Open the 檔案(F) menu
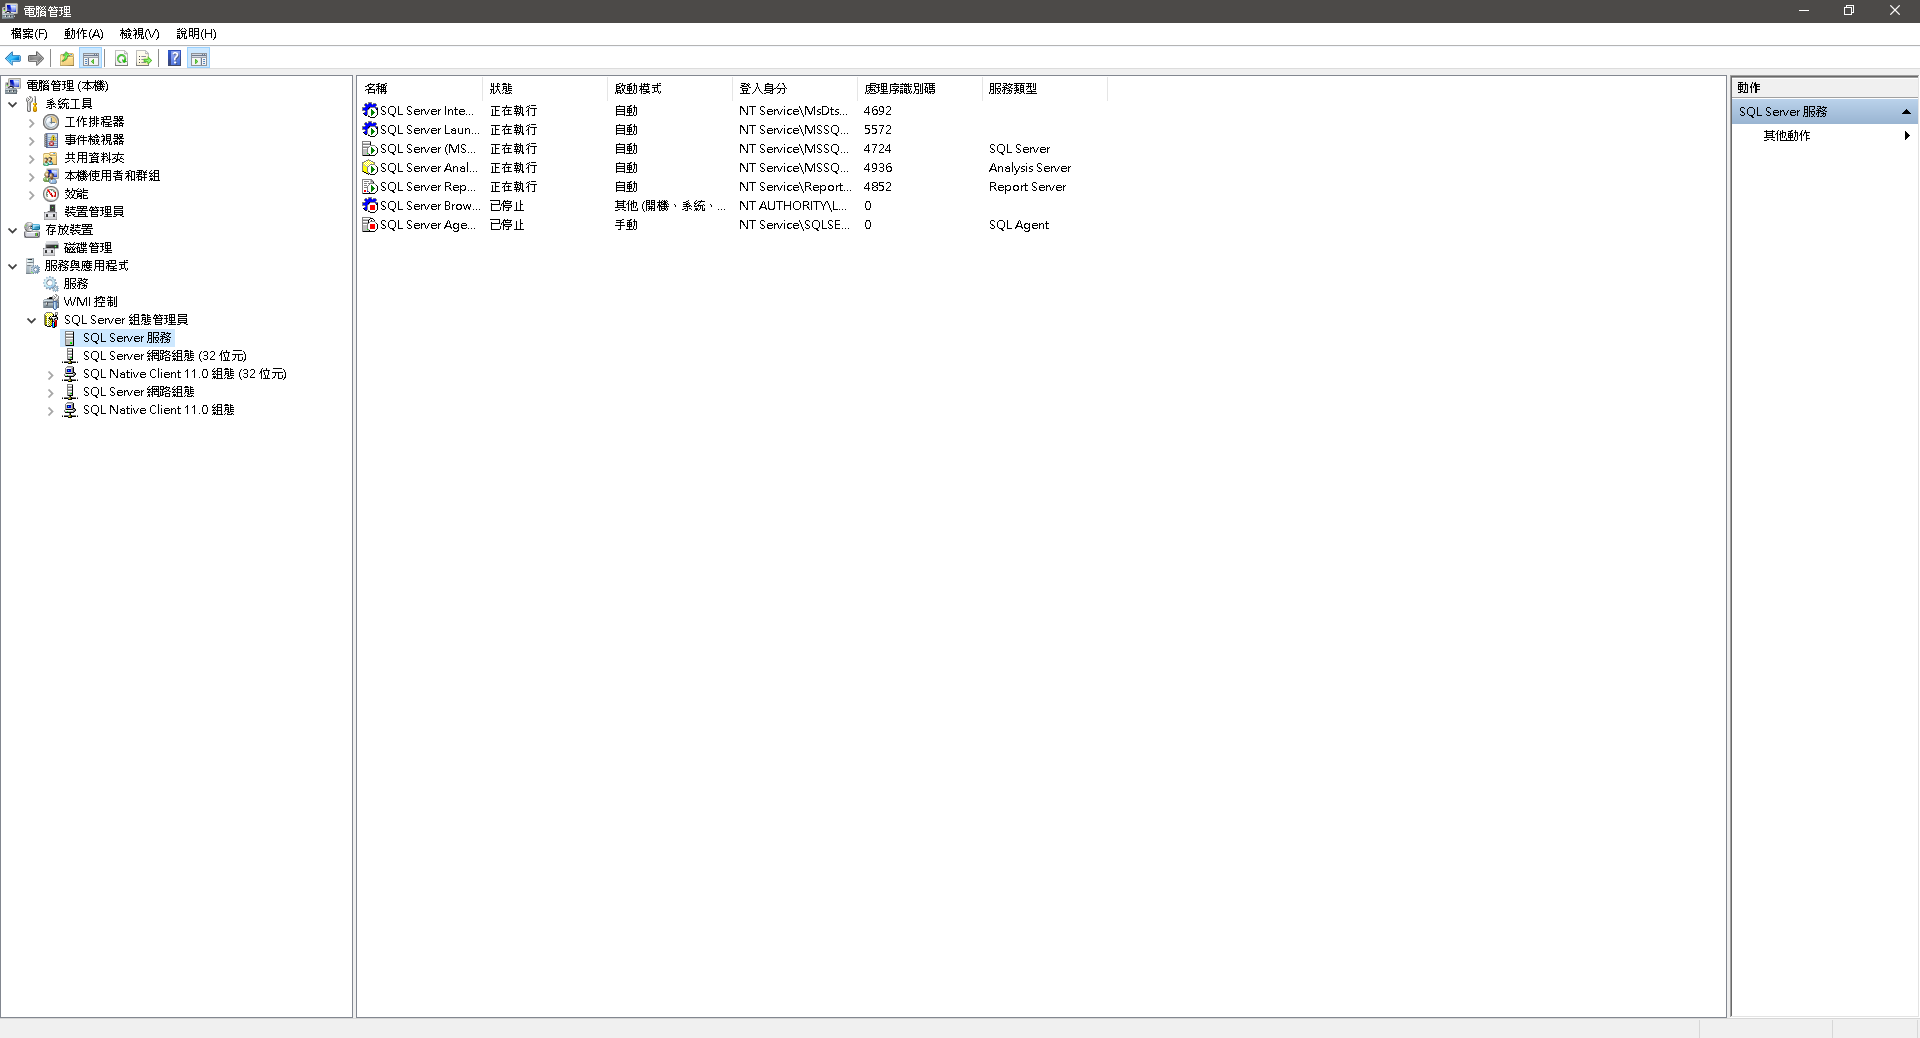 pos(29,34)
